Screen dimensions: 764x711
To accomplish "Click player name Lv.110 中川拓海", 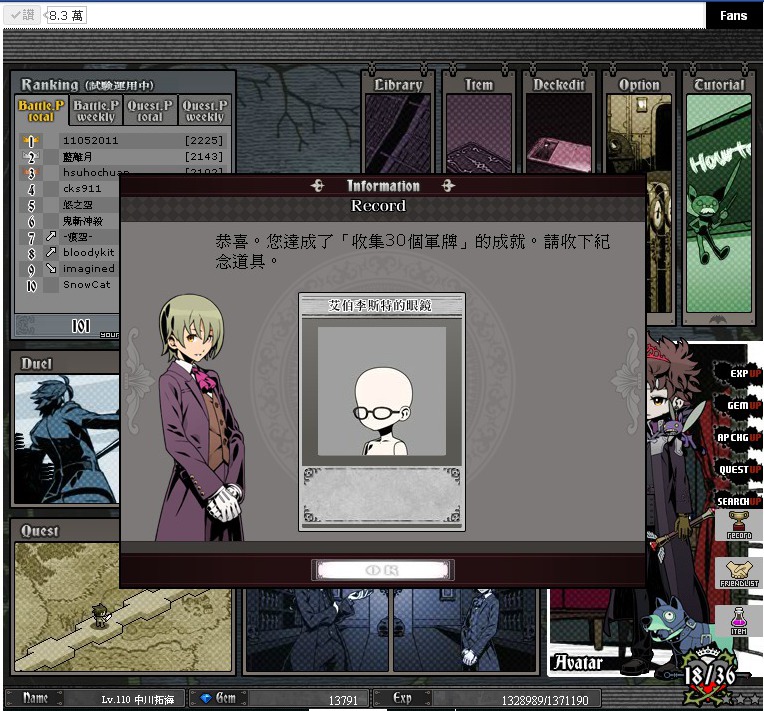I will (137, 700).
